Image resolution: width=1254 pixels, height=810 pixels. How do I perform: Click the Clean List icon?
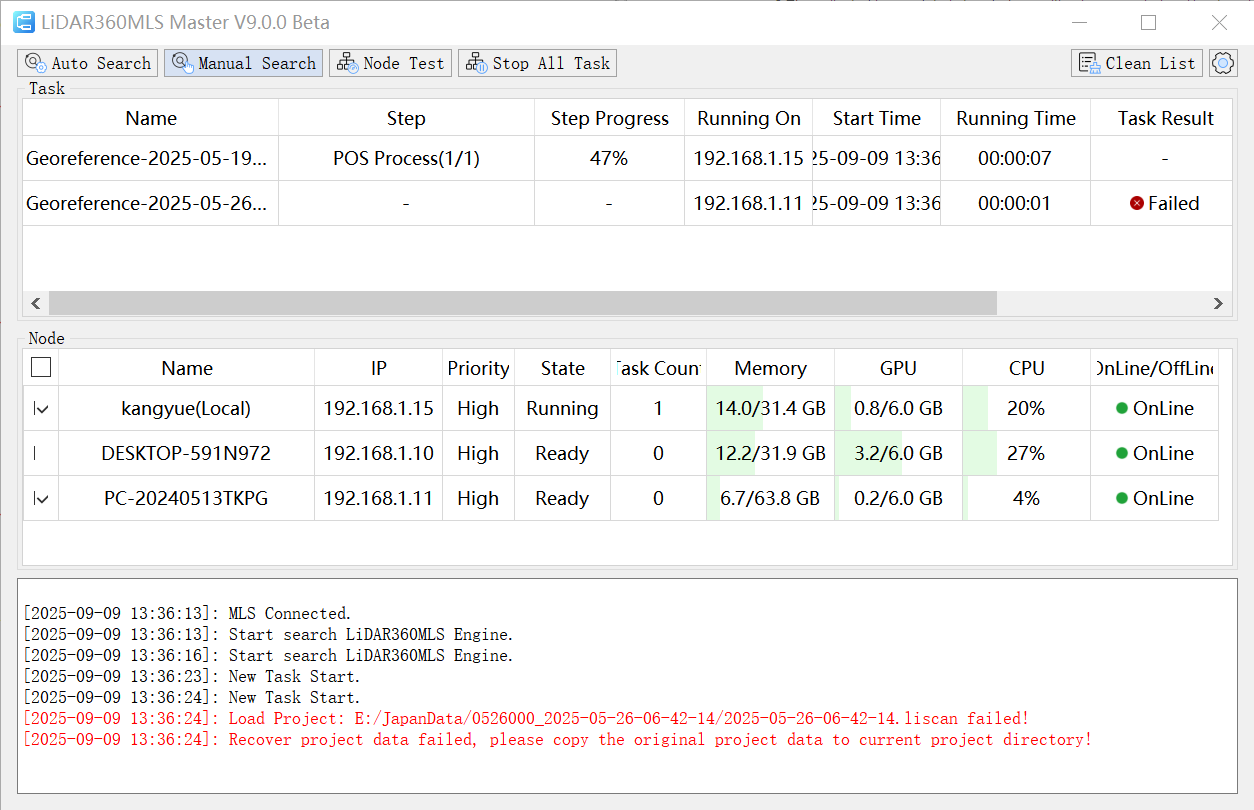(x=1087, y=63)
